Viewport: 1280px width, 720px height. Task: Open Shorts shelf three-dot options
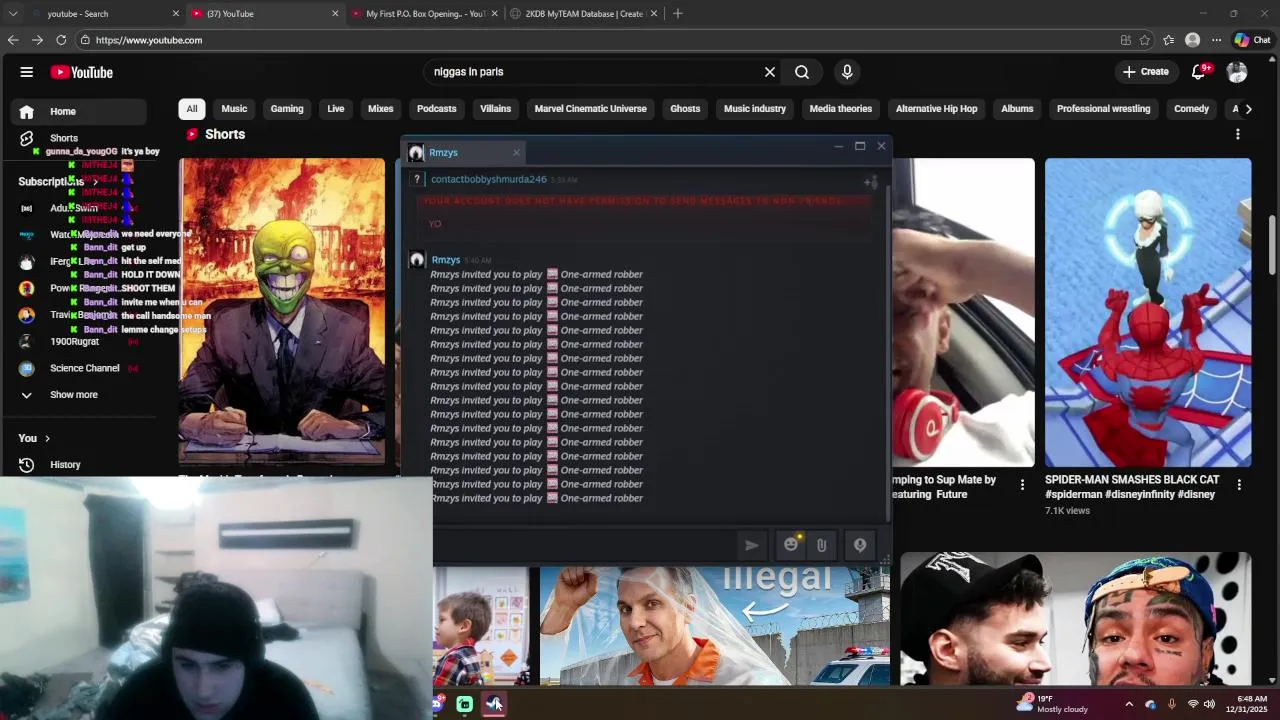[1237, 134]
